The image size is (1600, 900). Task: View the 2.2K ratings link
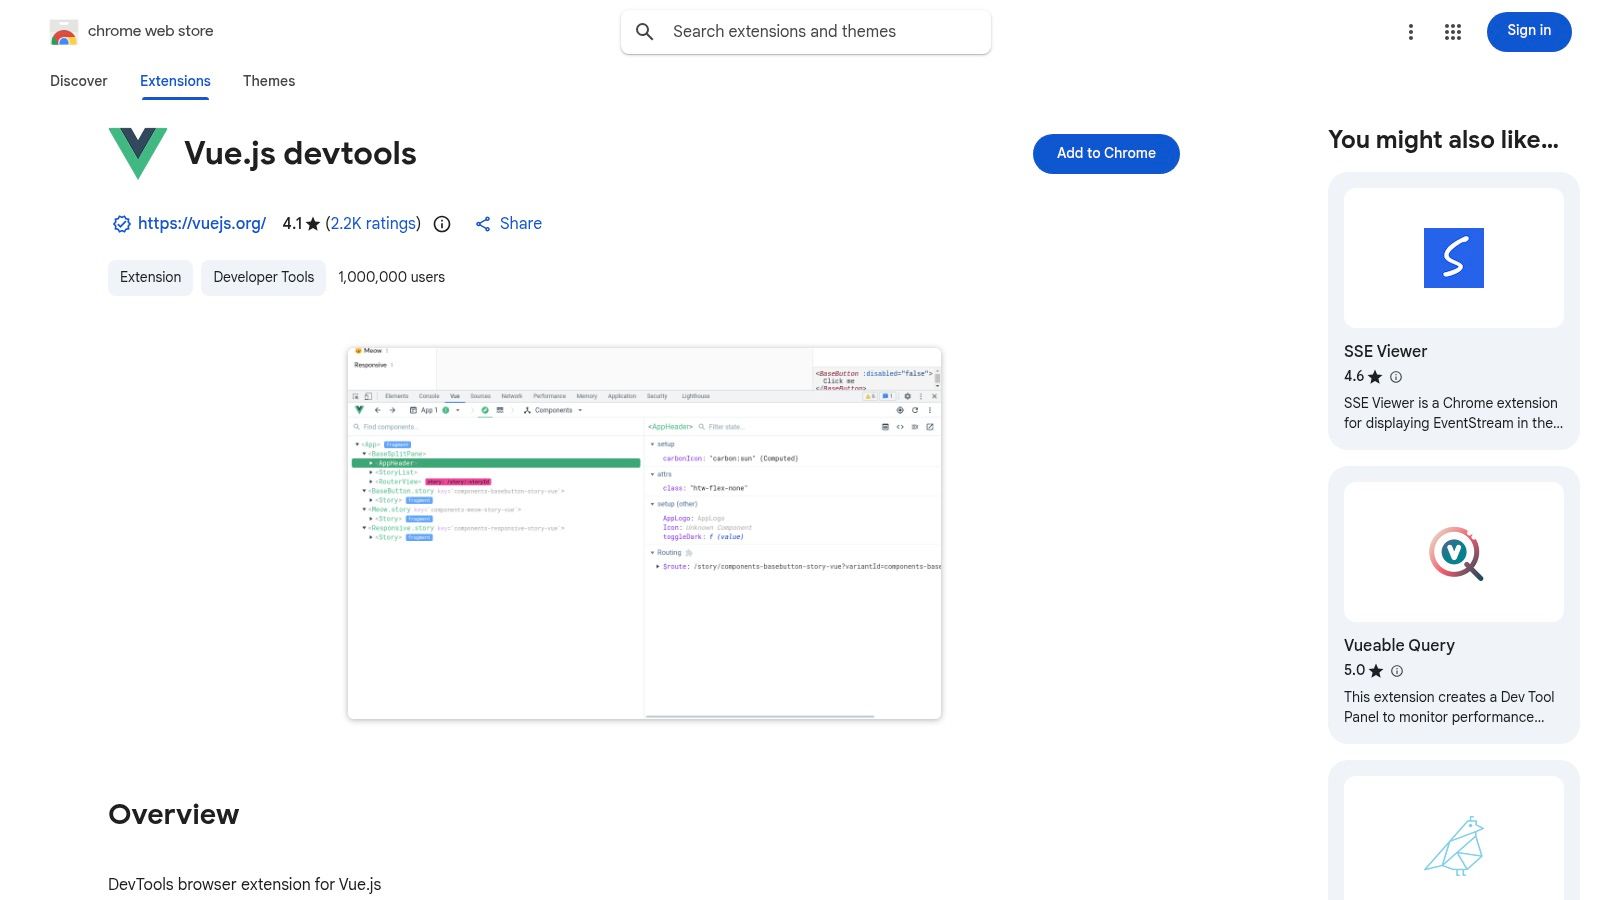371,223
